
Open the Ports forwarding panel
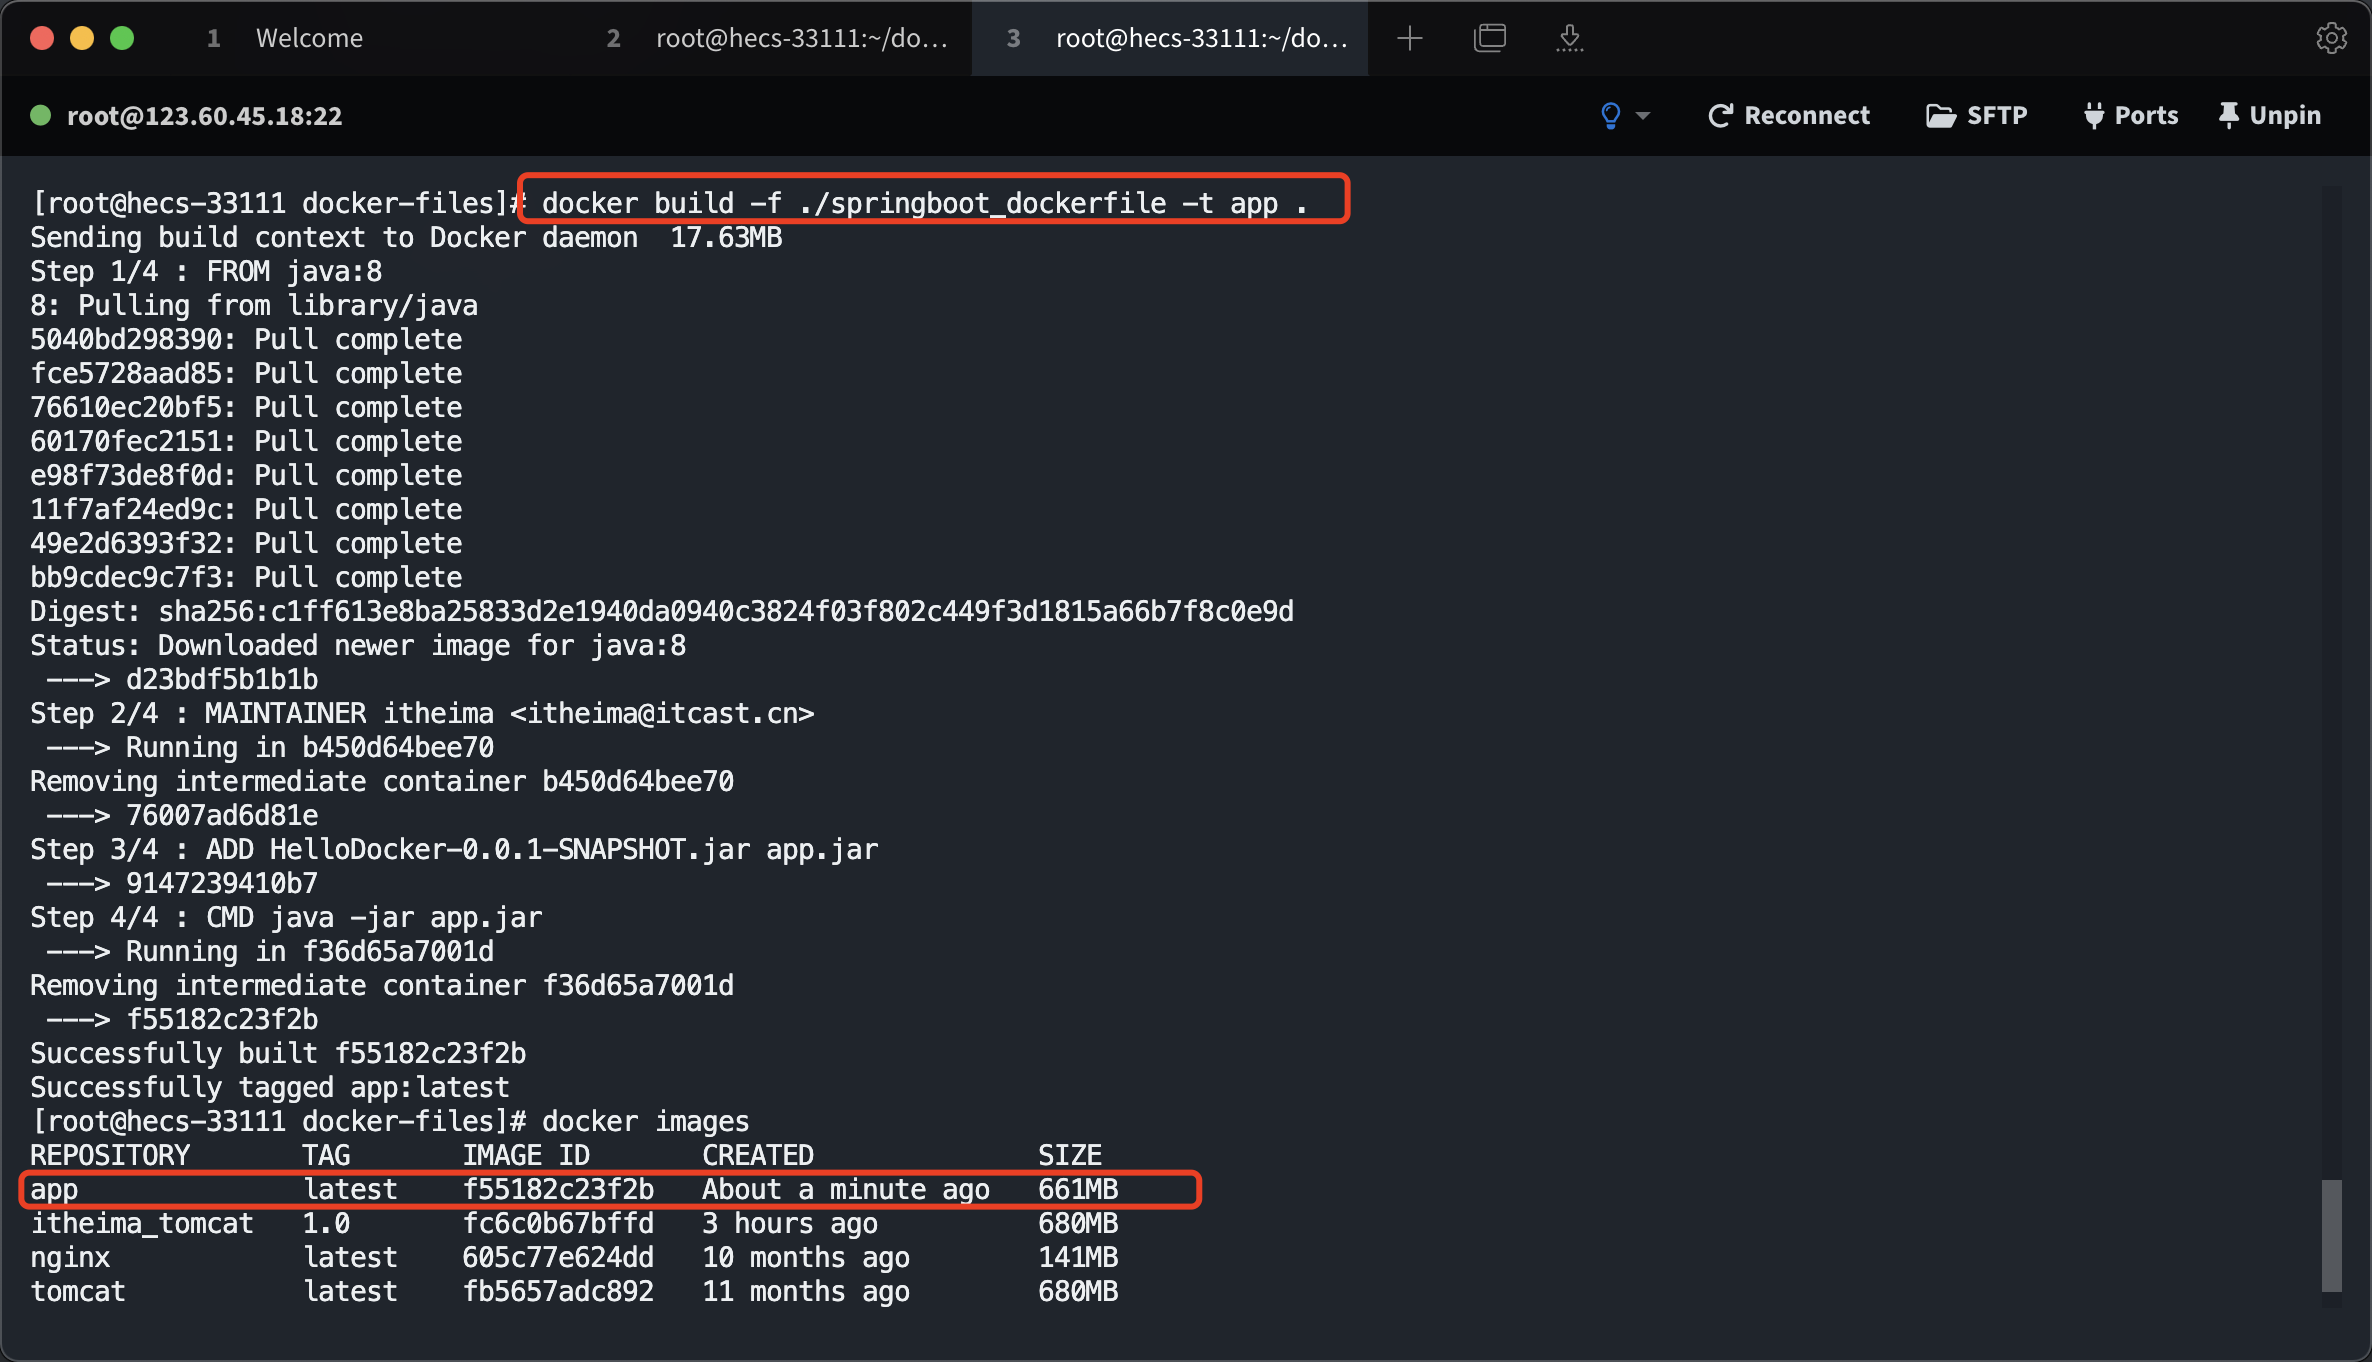point(2130,116)
